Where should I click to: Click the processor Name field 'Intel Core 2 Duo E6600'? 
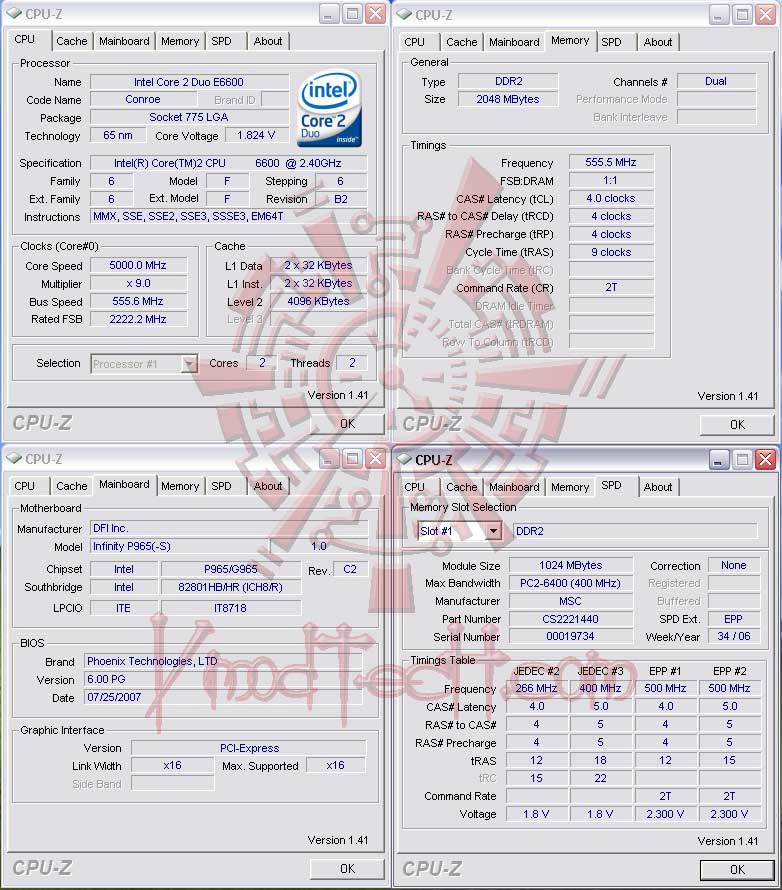(189, 82)
